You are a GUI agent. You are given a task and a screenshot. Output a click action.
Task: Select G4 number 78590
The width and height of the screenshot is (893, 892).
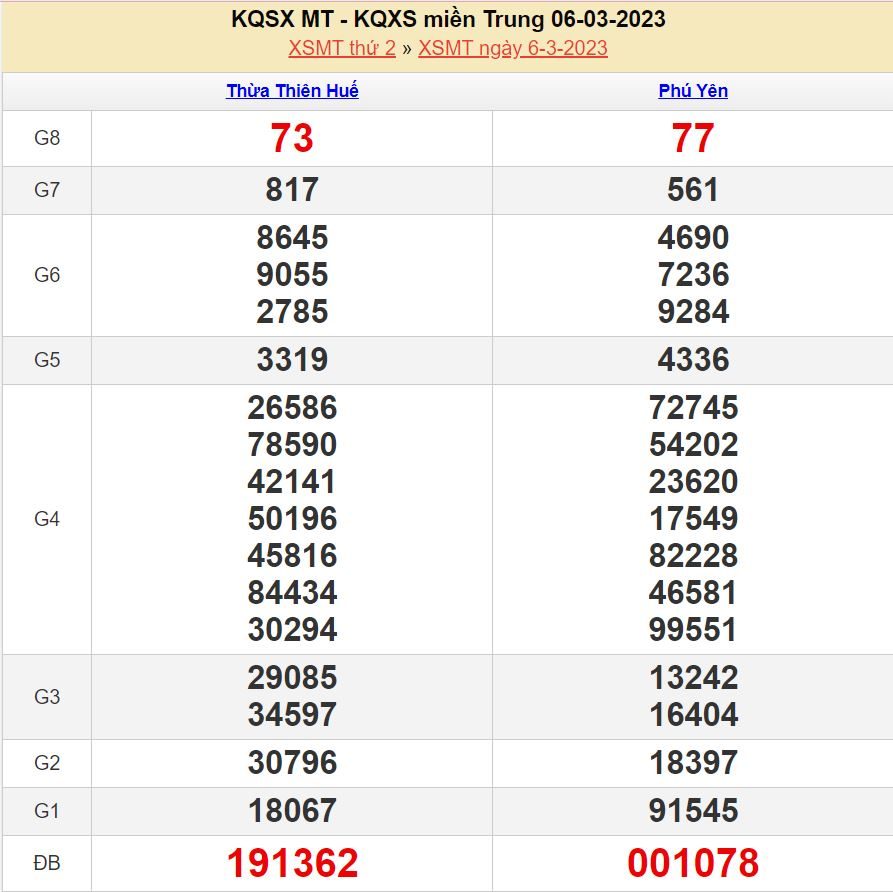292,445
